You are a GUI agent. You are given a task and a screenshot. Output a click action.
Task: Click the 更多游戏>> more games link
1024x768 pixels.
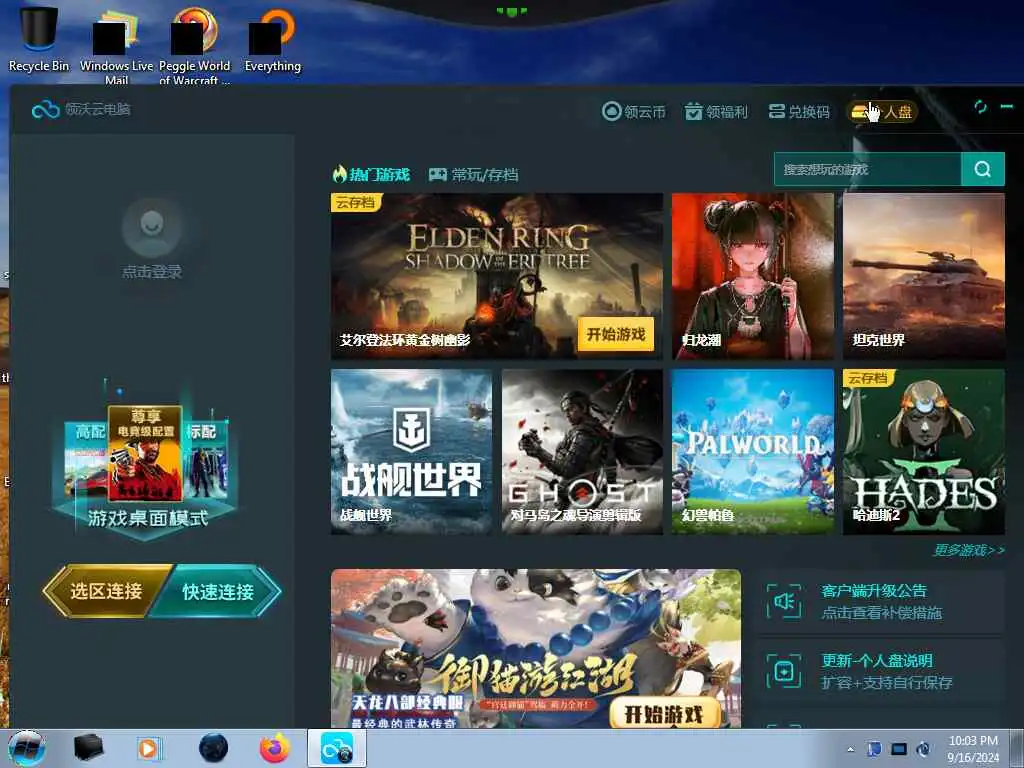pyautogui.click(x=969, y=551)
